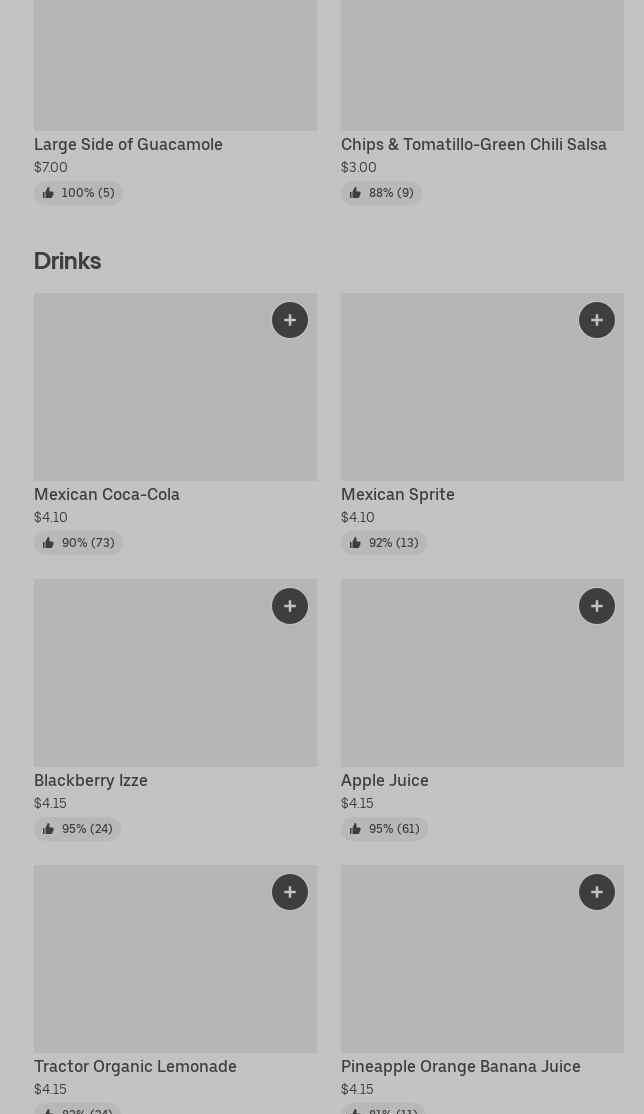This screenshot has height=1114, width=644.
Task: Click the Mexican Sprite 92% rating badge
Action: point(384,543)
